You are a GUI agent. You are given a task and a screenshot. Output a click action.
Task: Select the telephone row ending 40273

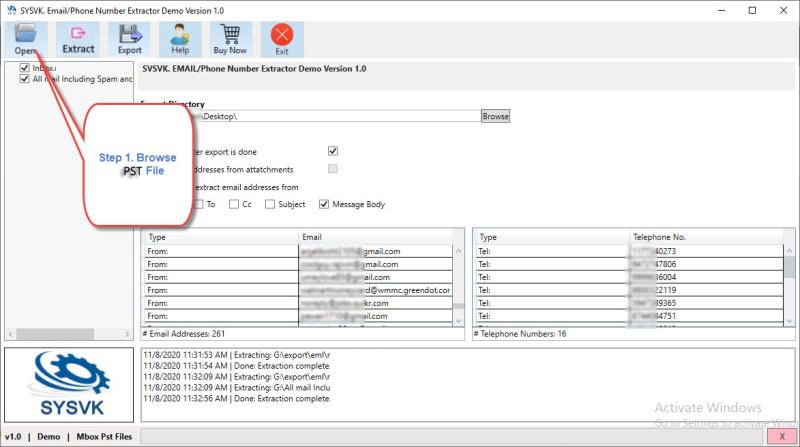point(630,251)
